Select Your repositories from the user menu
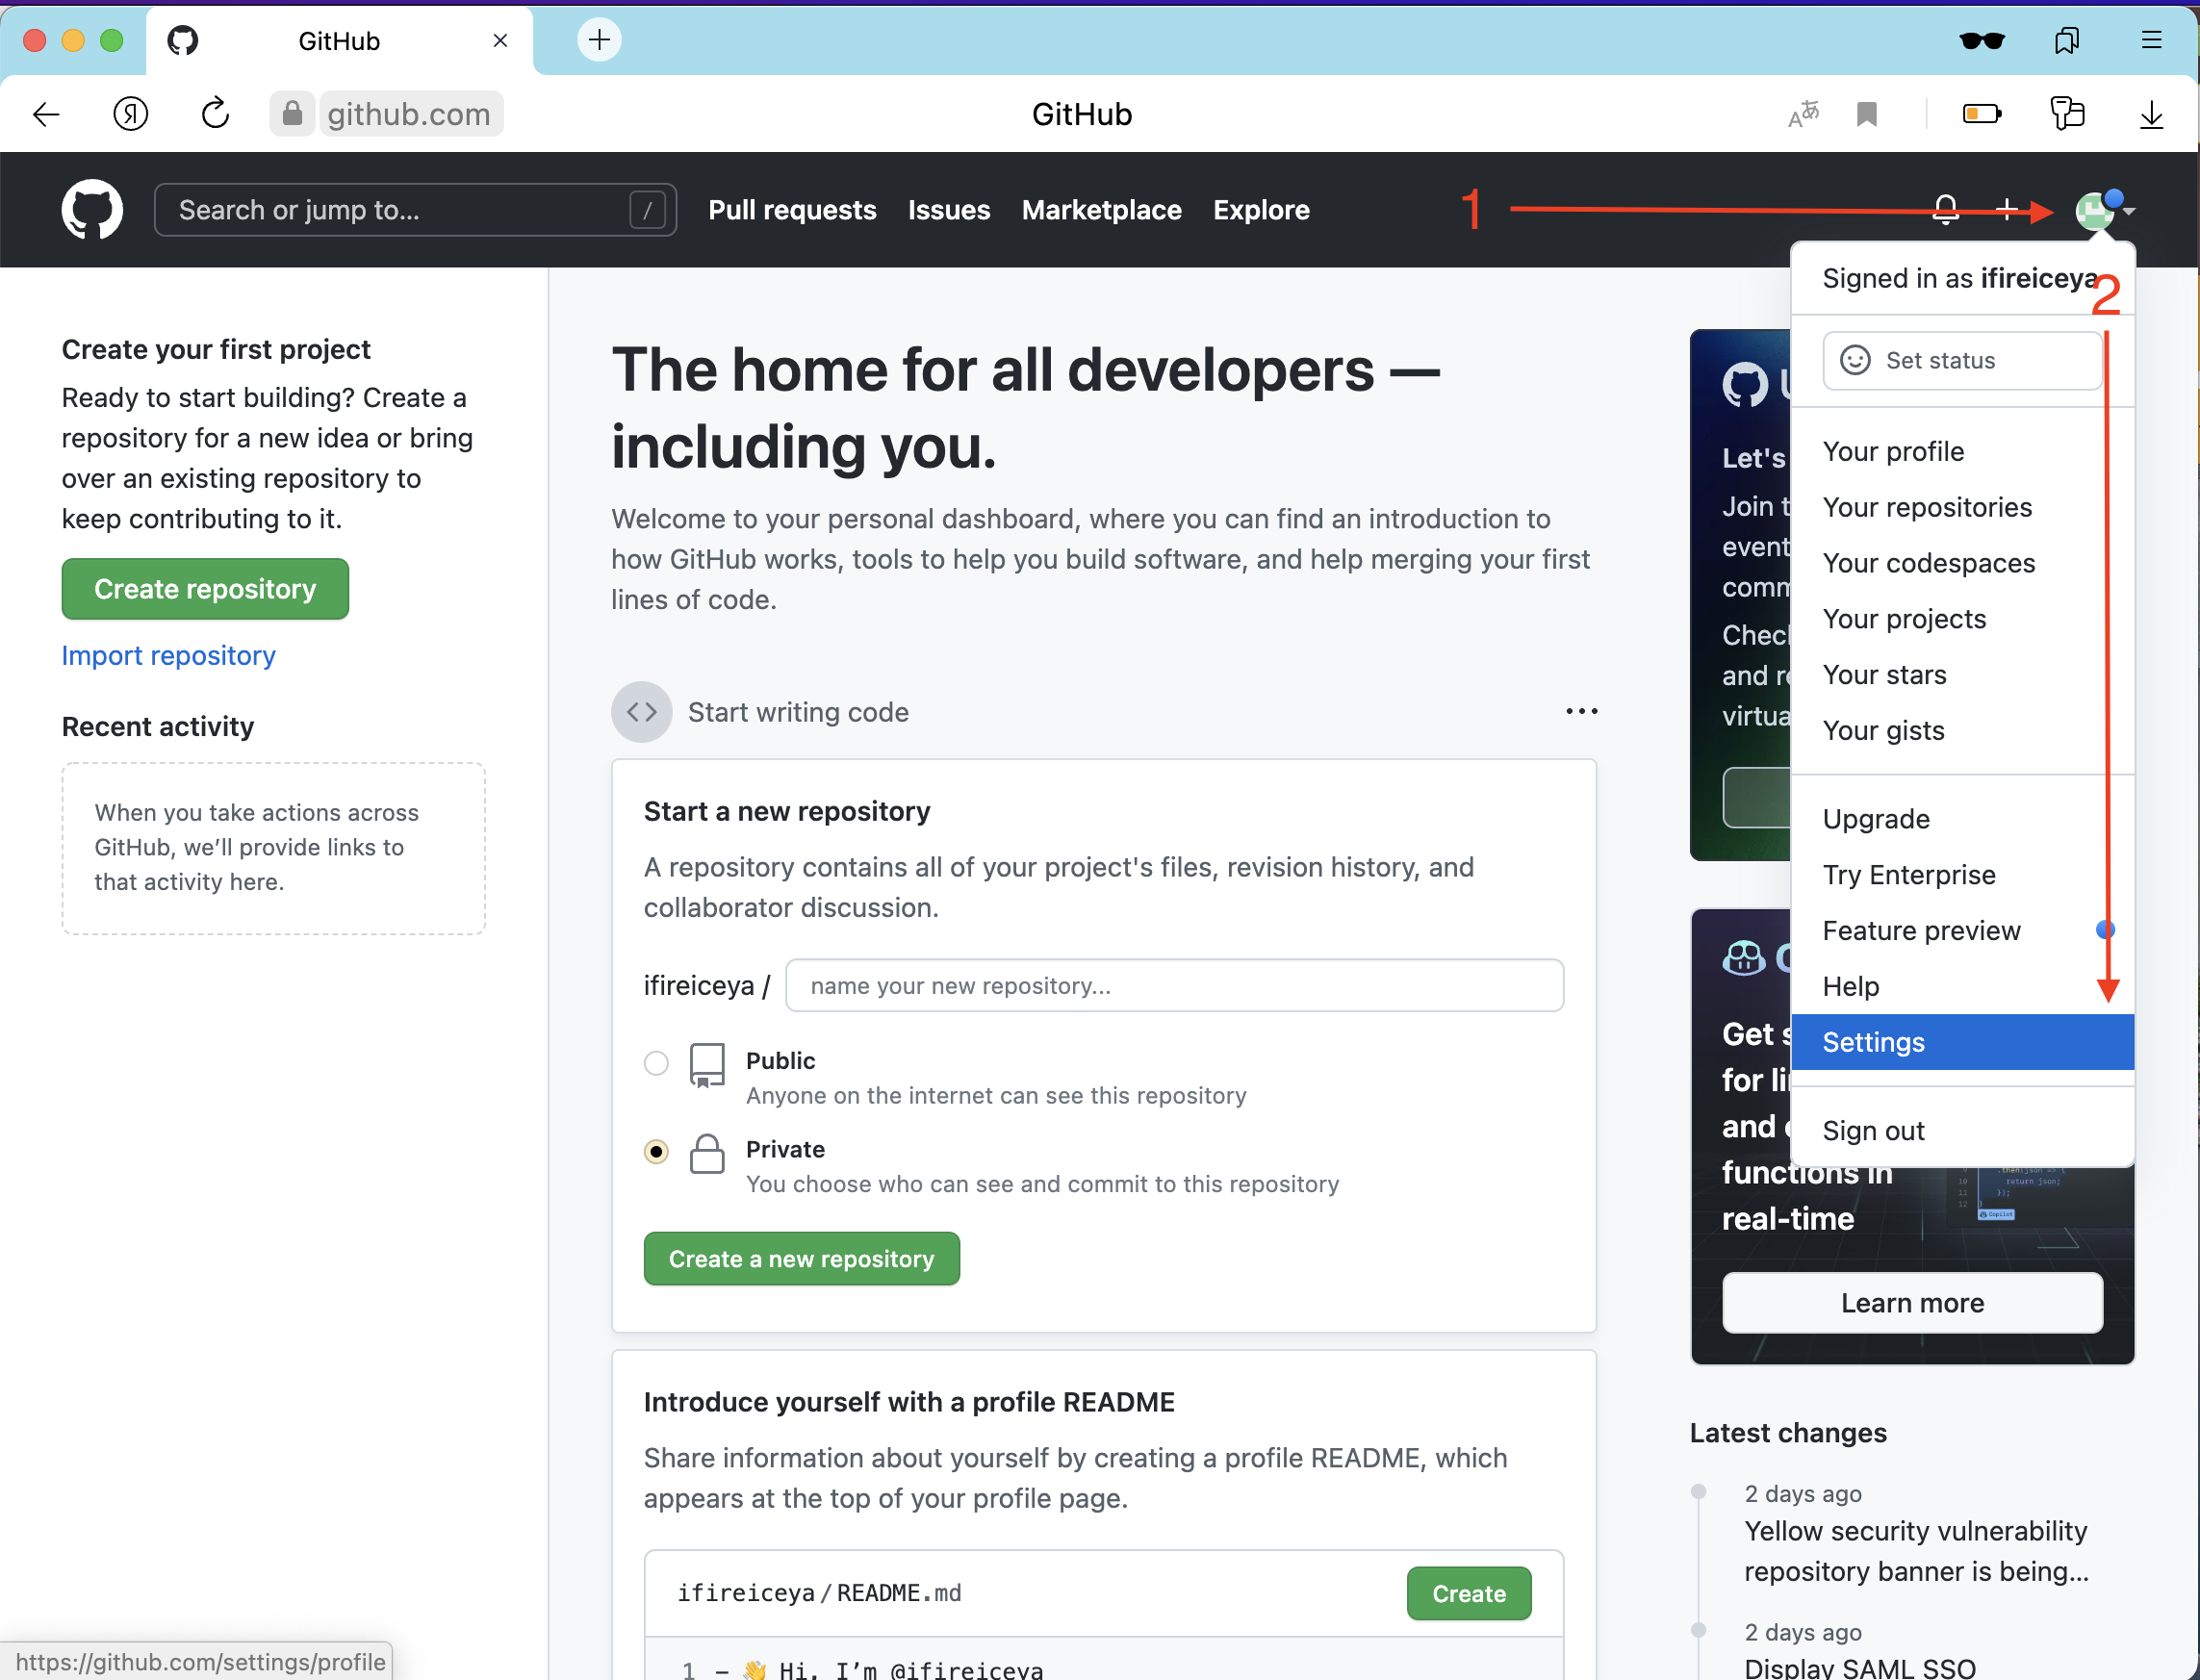The height and width of the screenshot is (1680, 2200). tap(1926, 507)
